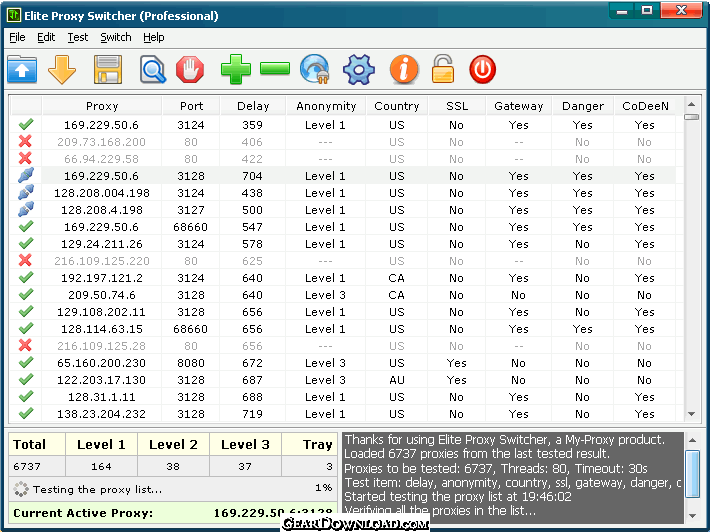Click the log panel scrollbar thumb
Viewport: 710px width, 532px height.
(692, 474)
